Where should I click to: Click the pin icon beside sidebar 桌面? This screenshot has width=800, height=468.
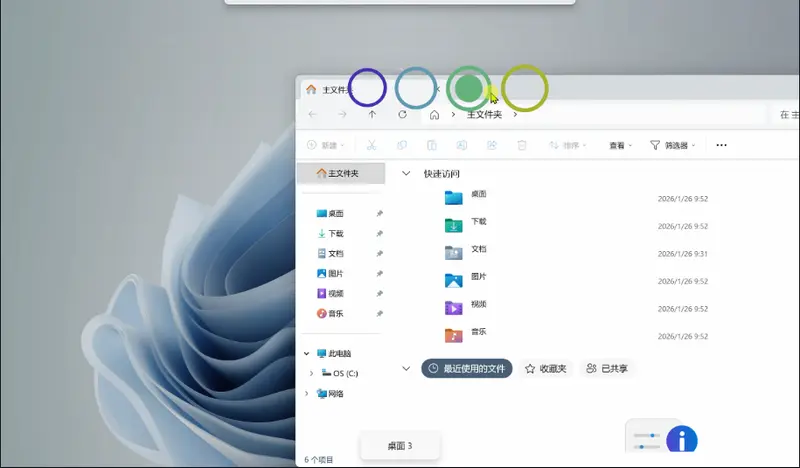click(x=380, y=213)
